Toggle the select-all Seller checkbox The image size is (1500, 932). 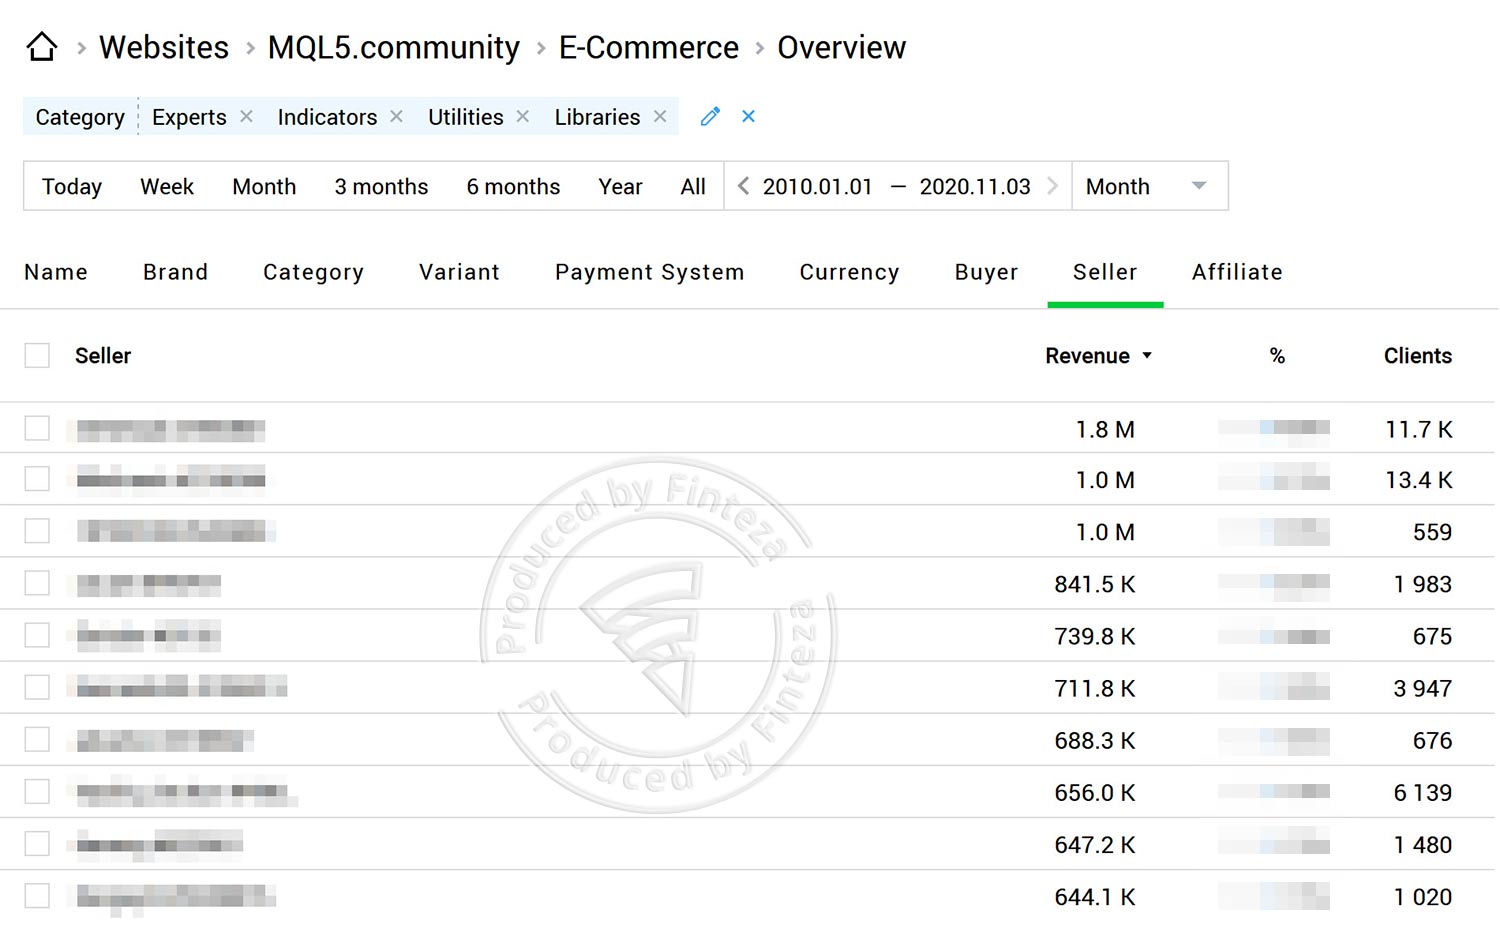(37, 356)
